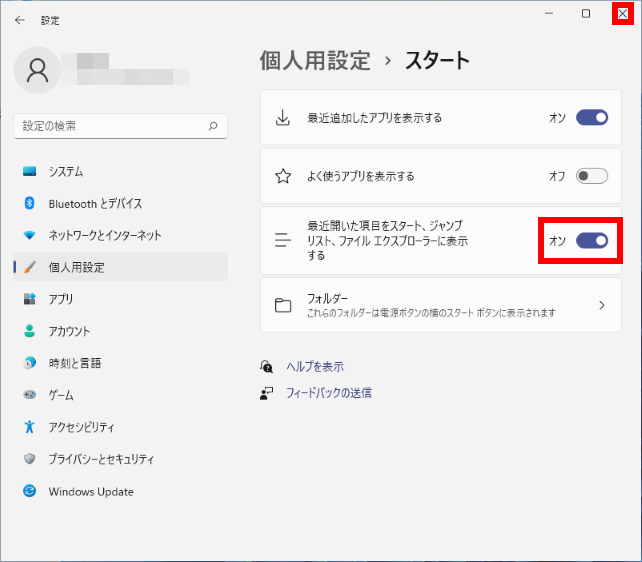This screenshot has width=642, height=562.
Task: Click the Windows Update sync icon
Action: click(x=29, y=491)
